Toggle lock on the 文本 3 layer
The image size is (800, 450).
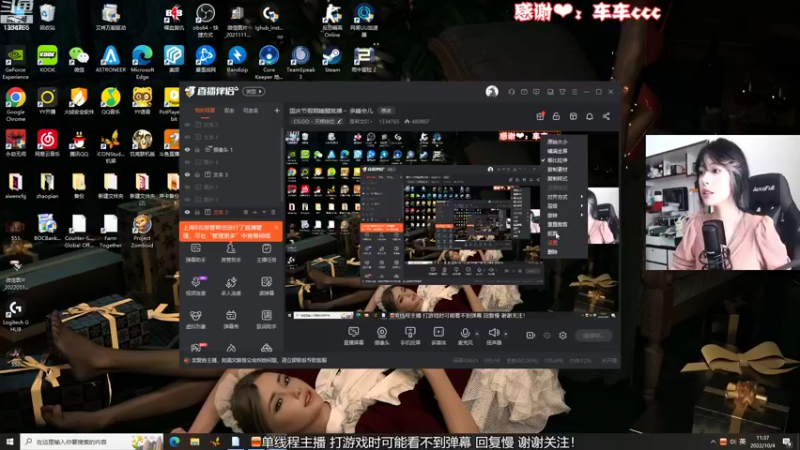click(197, 174)
